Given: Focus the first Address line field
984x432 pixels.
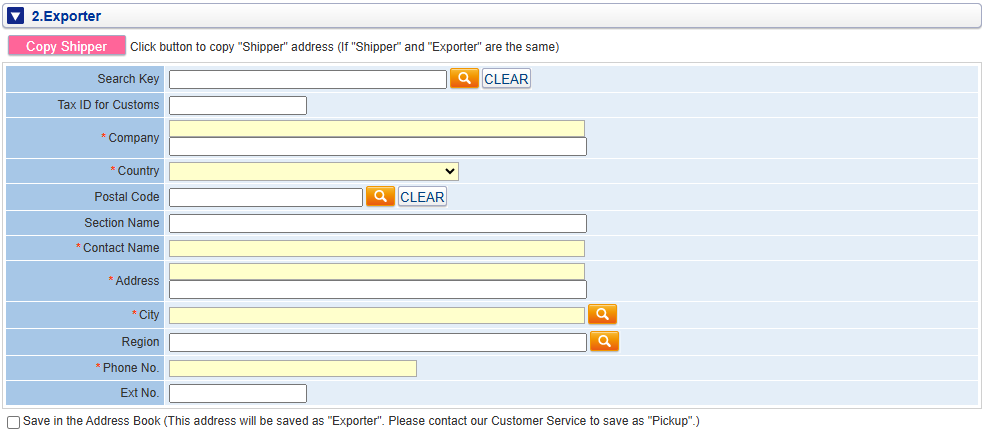Looking at the screenshot, I should tap(377, 272).
